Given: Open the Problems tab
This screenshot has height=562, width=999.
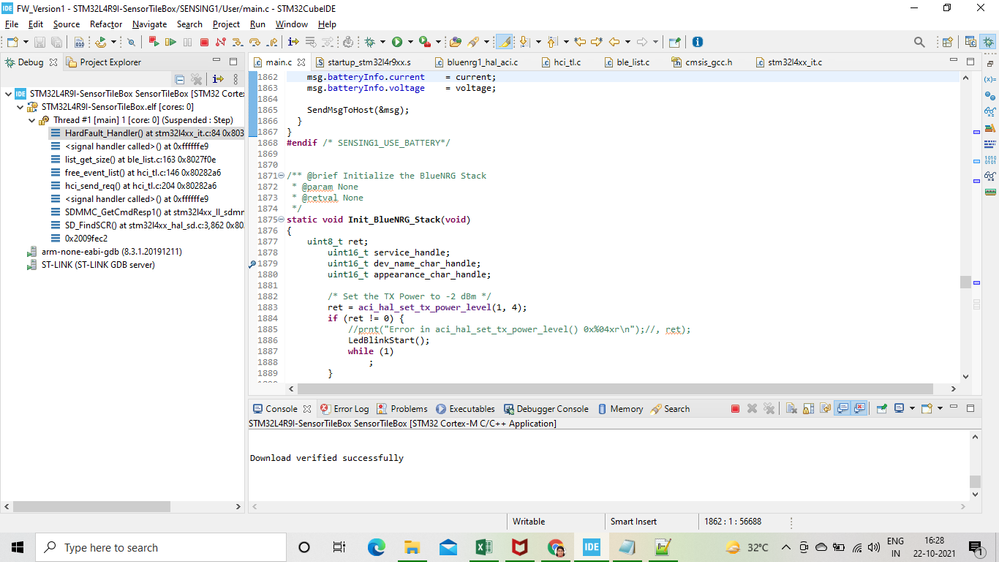Looking at the screenshot, I should click(x=402, y=408).
